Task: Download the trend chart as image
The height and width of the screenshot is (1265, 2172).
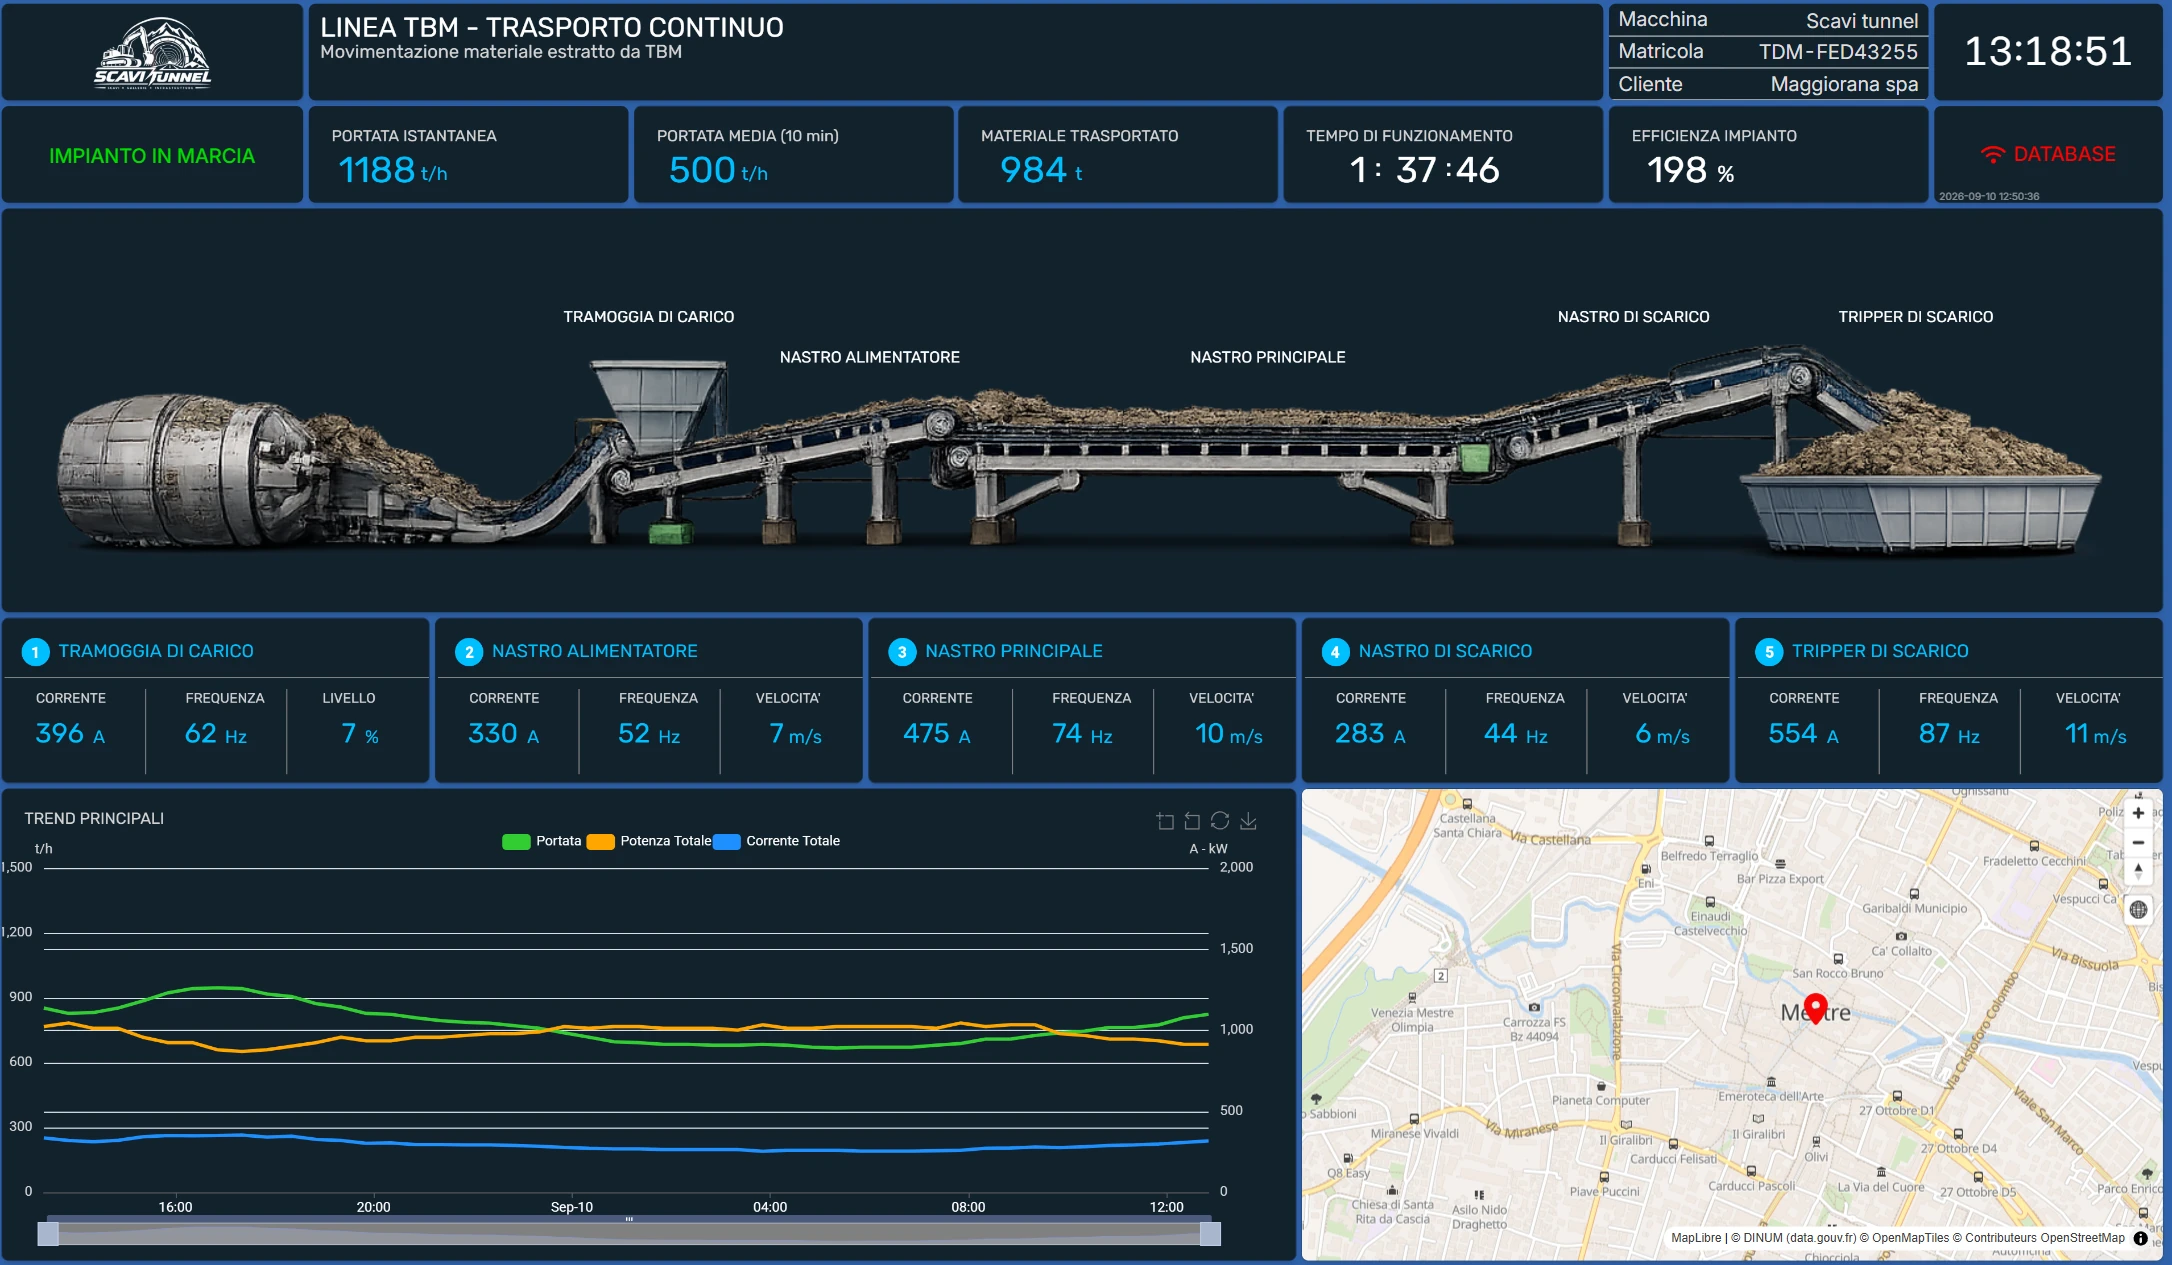Action: coord(1248,821)
